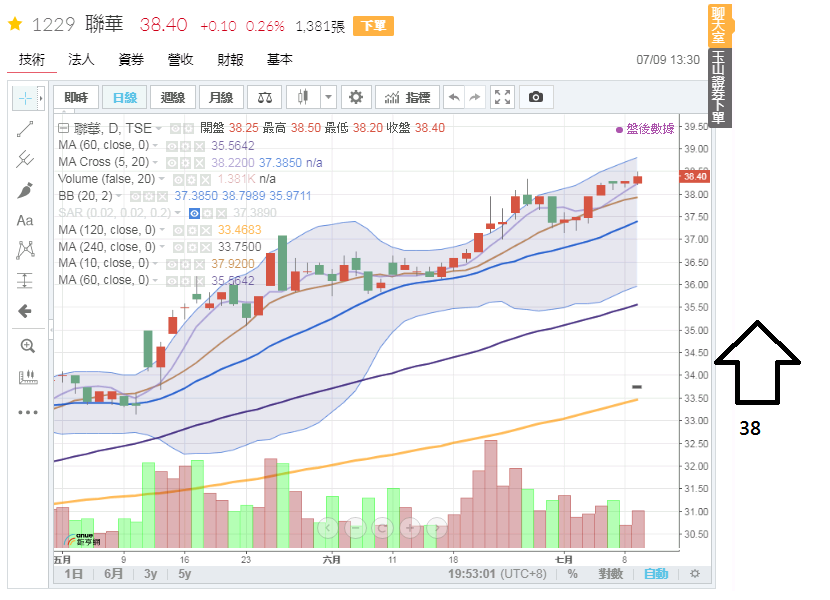Switch to the 技術 tab
The height and width of the screenshot is (600, 830).
(x=32, y=59)
